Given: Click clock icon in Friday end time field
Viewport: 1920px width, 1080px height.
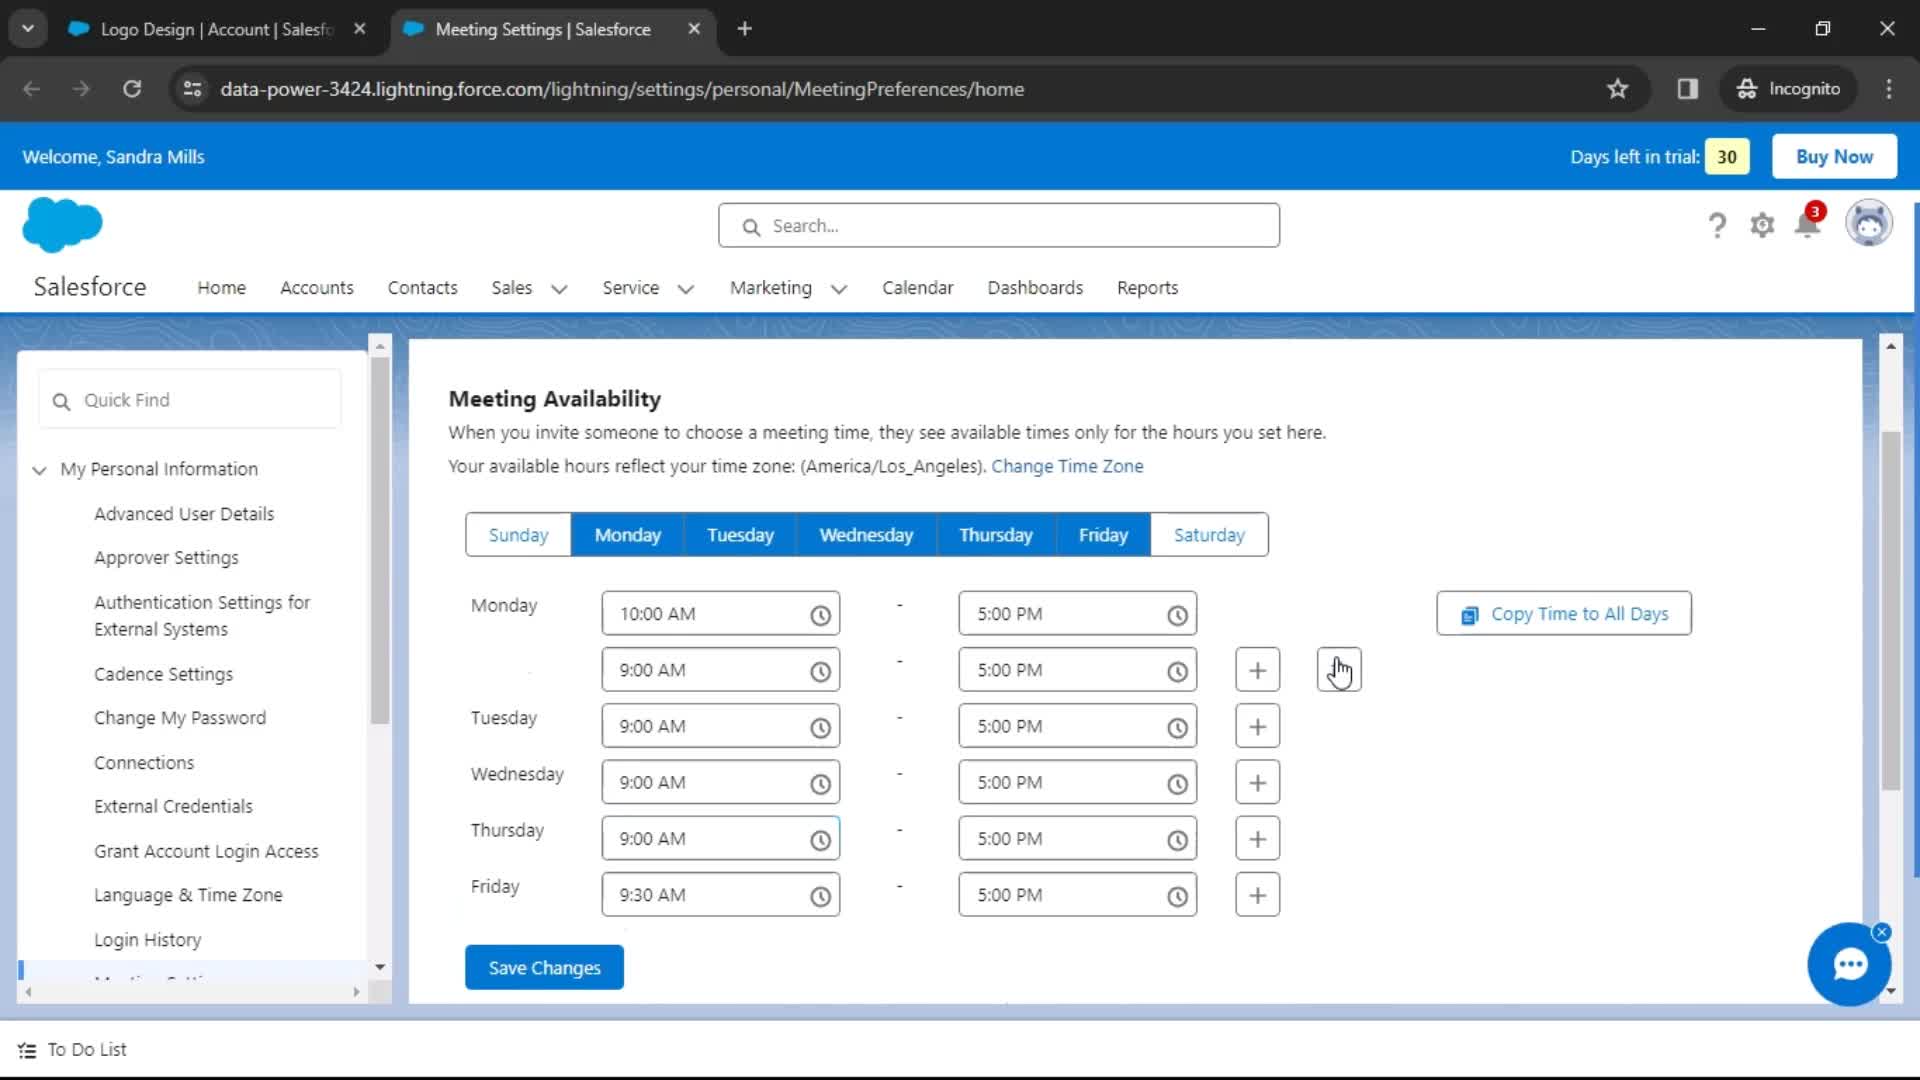Looking at the screenshot, I should click(x=1177, y=897).
